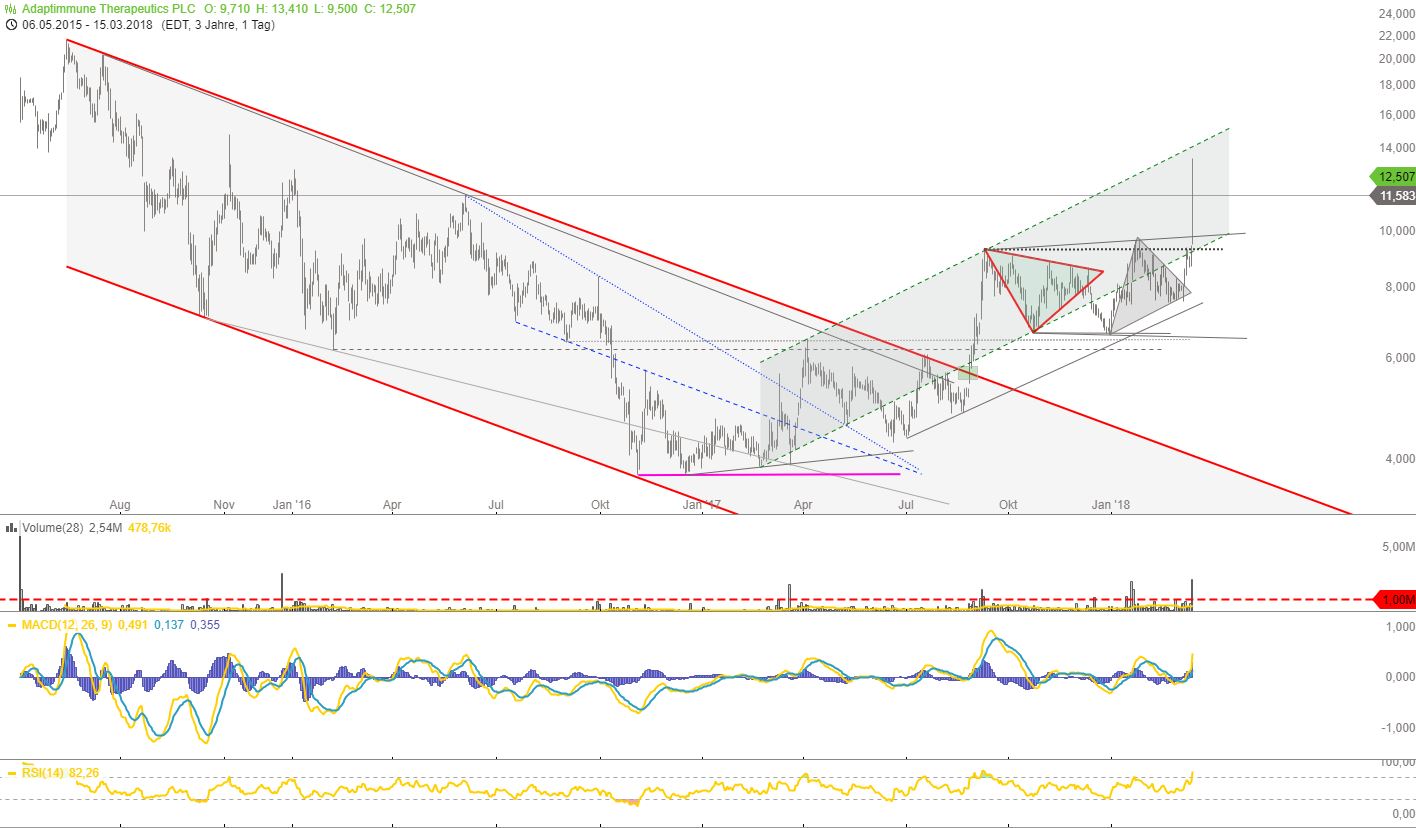Viewport: 1416px width, 828px height.
Task: Click the RSI(14) indicator label
Action: point(42,773)
